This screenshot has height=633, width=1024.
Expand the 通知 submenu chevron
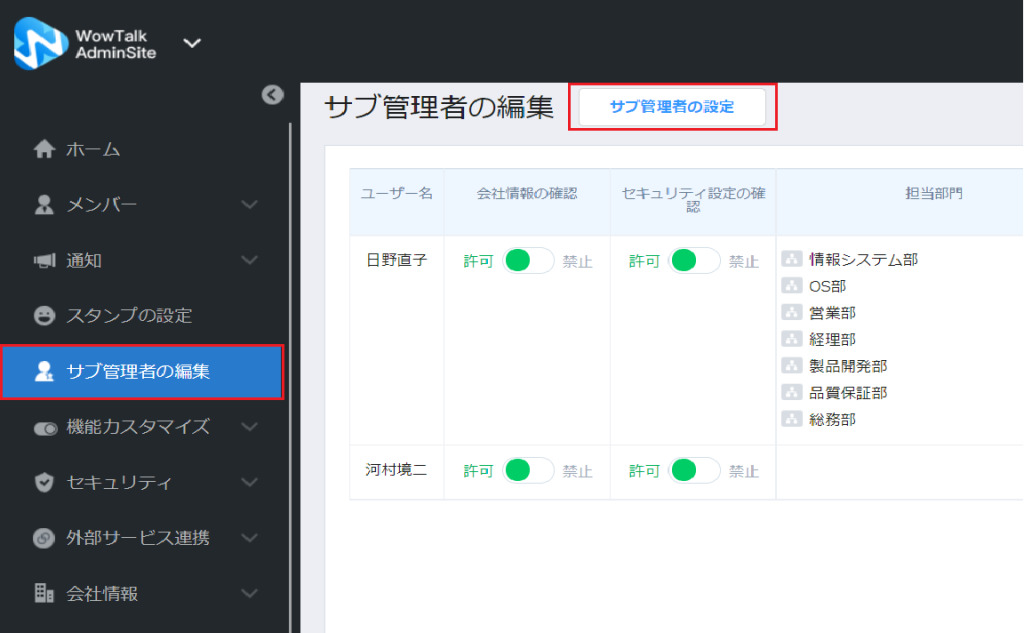click(x=249, y=260)
